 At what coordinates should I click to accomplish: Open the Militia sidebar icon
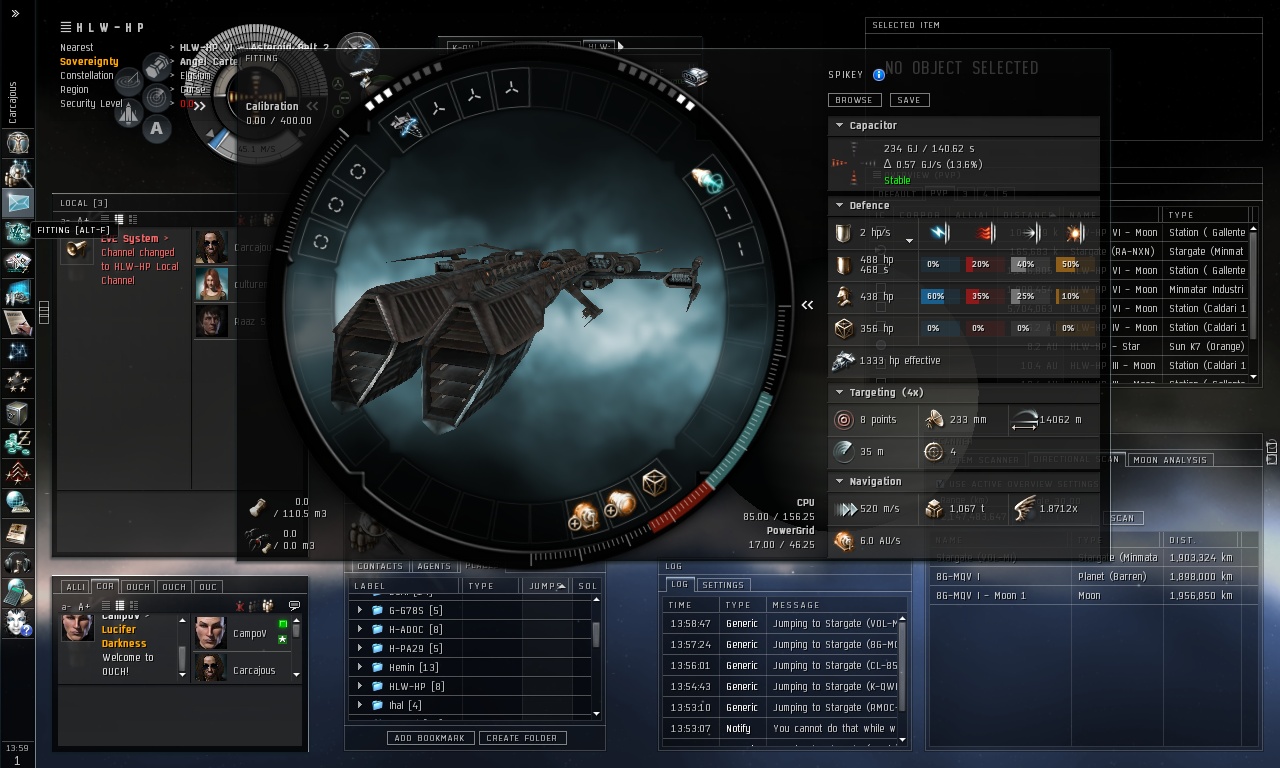click(x=18, y=473)
